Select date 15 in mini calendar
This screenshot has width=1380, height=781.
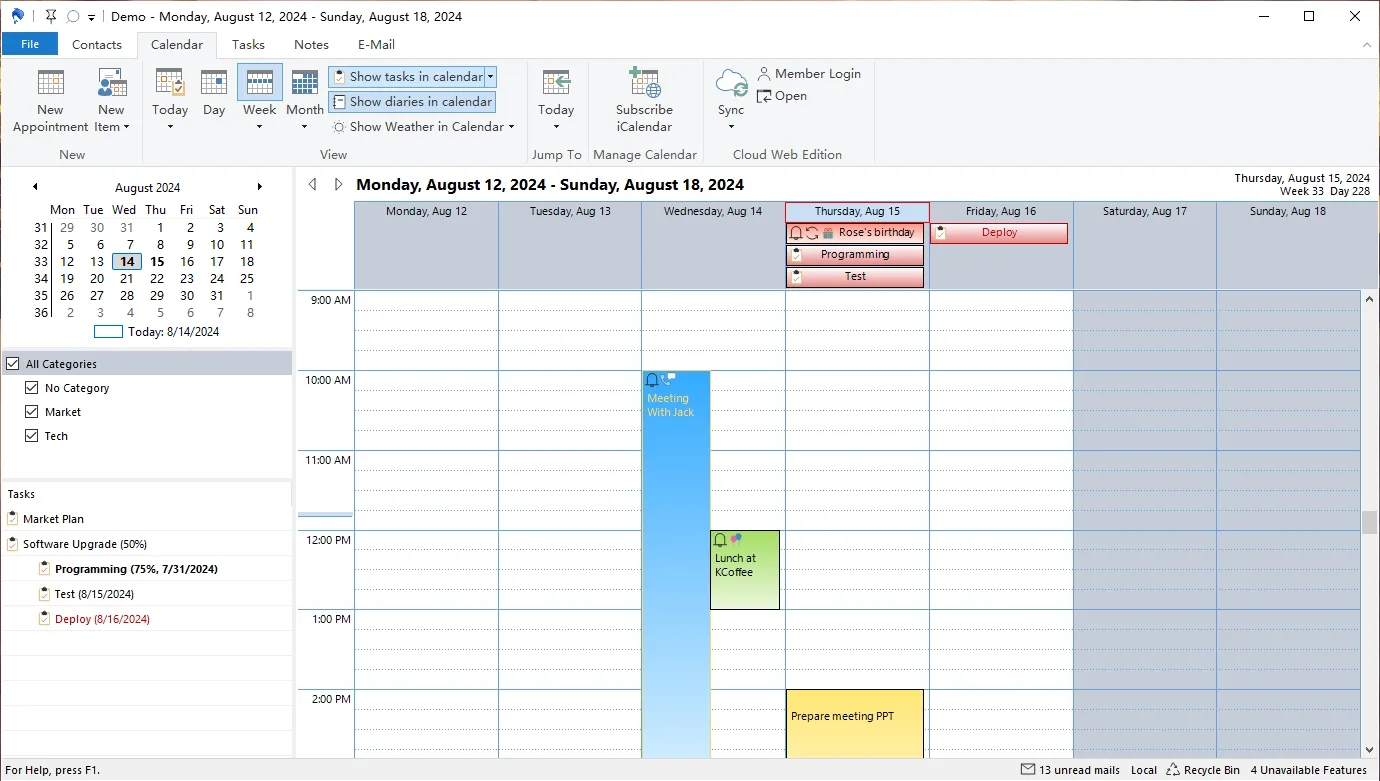[157, 262]
